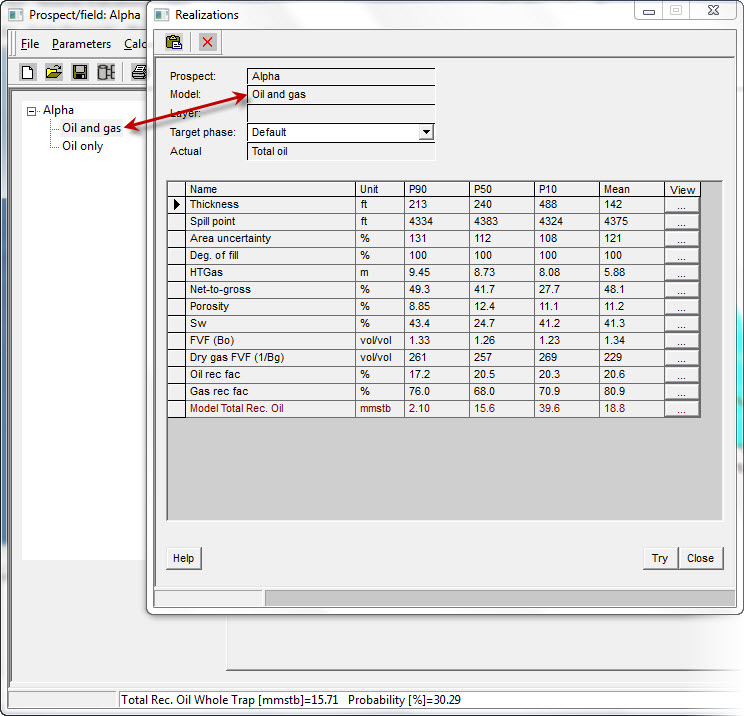Viewport: 744px width, 716px height.
Task: Open View for the Porosity row
Action: 681,307
